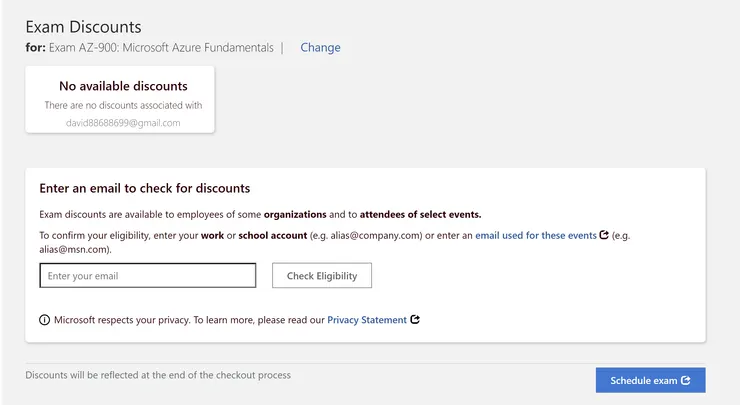Click the Exam Discounts page heading

tap(83, 26)
